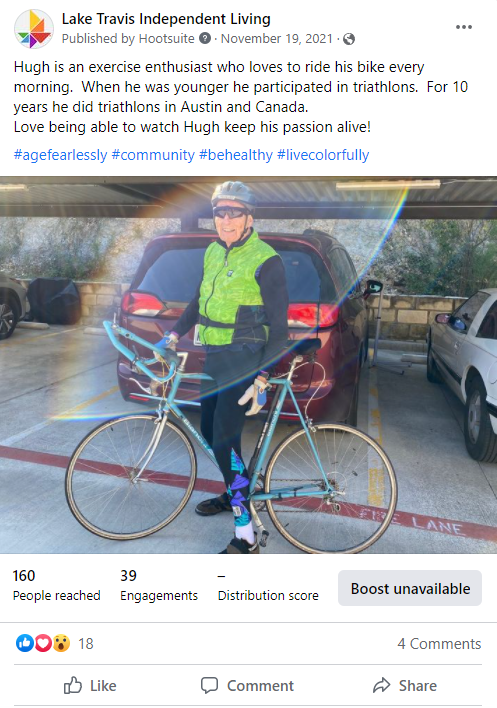Click the Share button below the post

coord(404,685)
